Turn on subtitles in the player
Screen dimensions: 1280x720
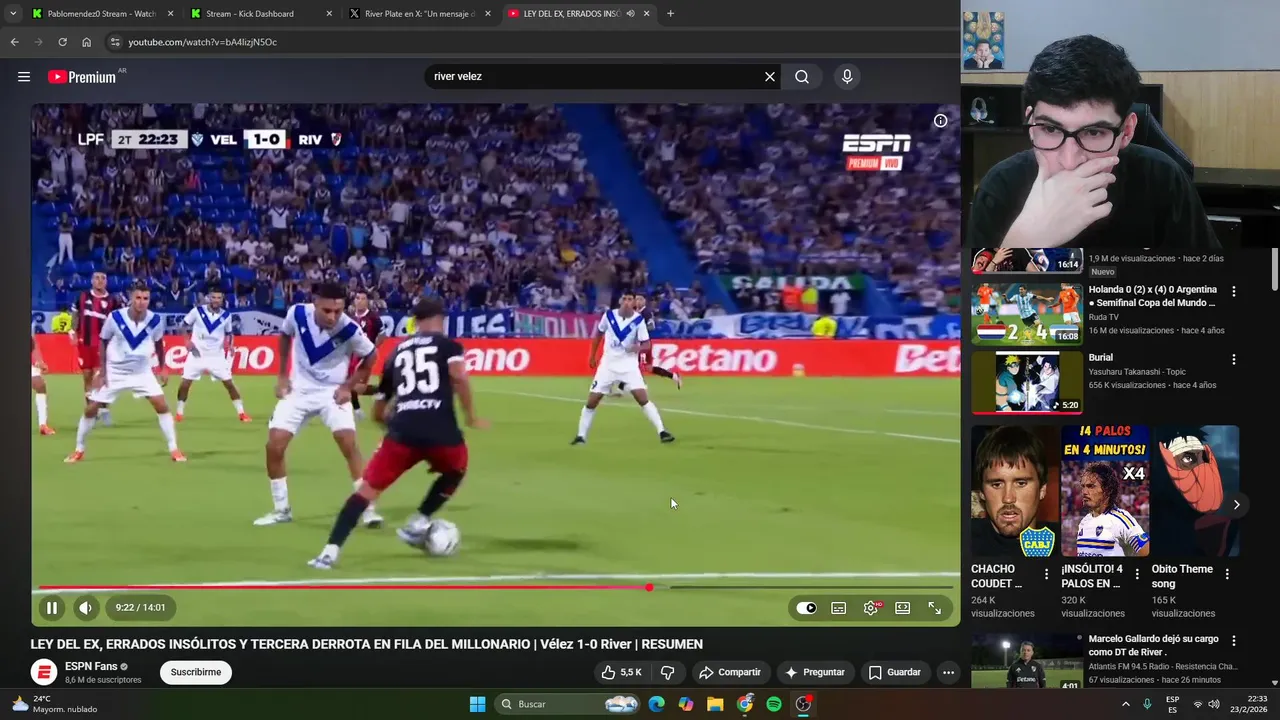click(839, 607)
